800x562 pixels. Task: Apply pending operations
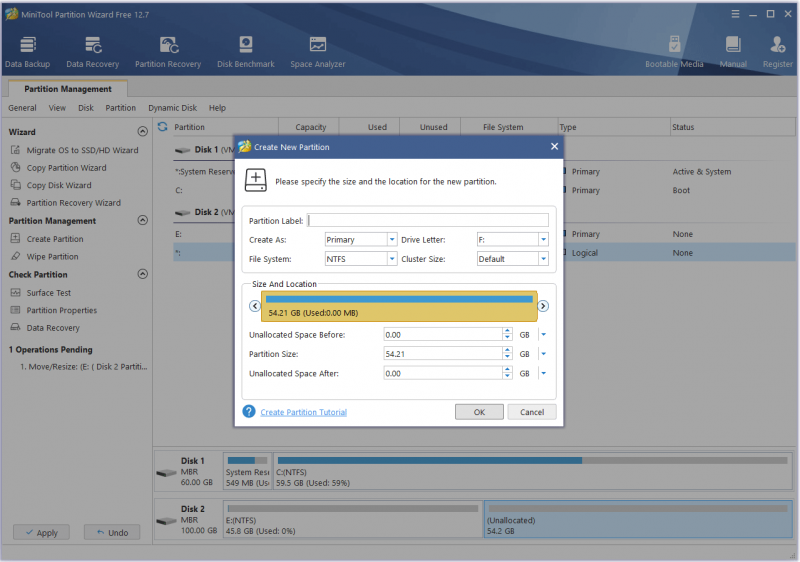tap(42, 532)
